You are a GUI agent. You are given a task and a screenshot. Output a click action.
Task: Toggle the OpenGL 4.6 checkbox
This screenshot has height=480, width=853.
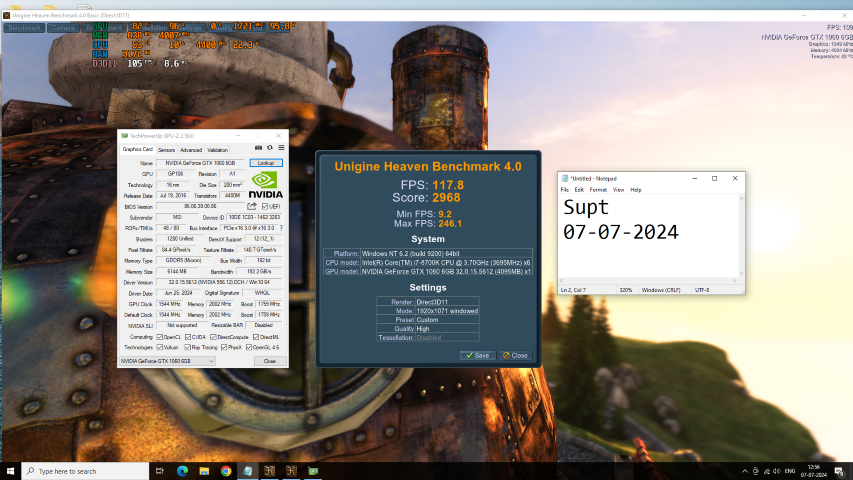click(x=249, y=347)
